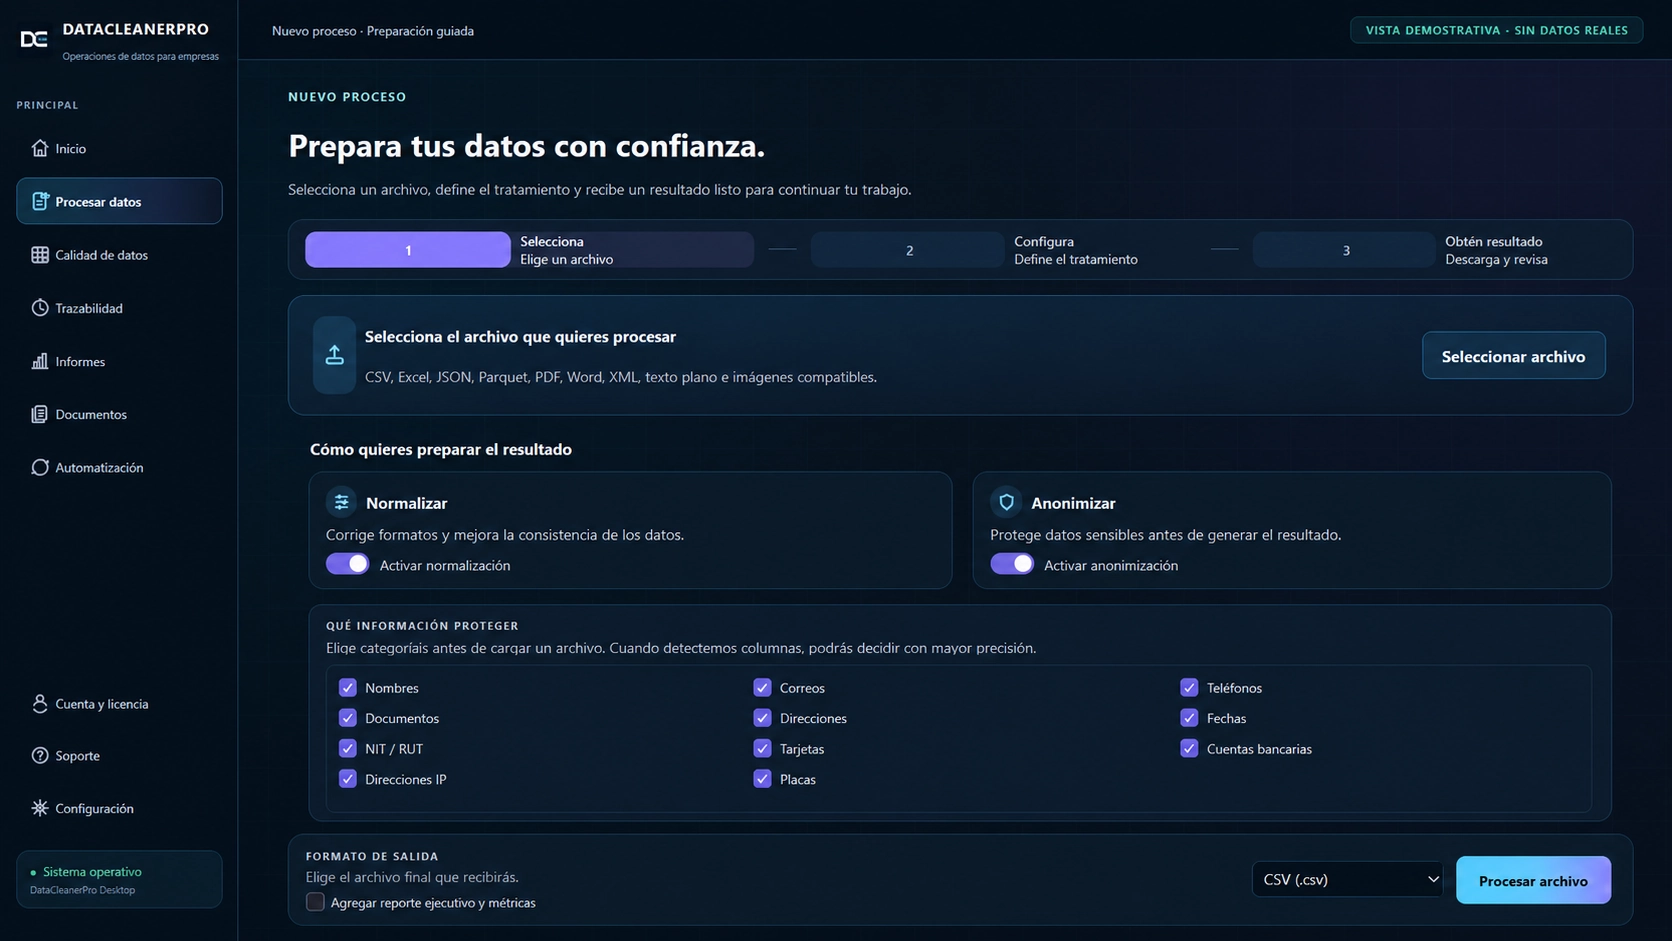Click the 'Prepara tus datos con confianza.' title
This screenshot has height=941, width=1672.
click(x=527, y=146)
